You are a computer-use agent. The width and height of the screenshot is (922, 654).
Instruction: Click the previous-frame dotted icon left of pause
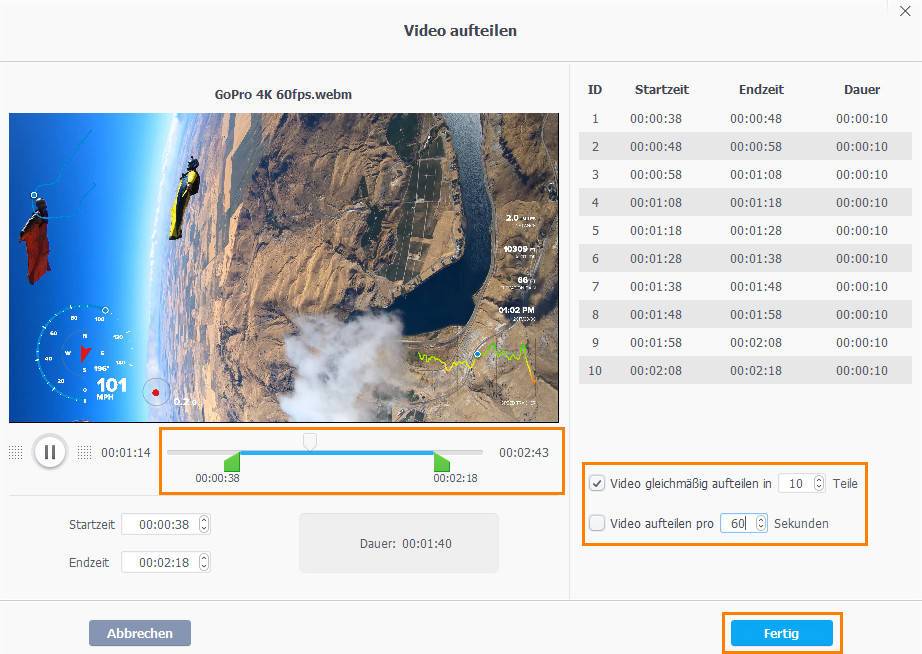(15, 452)
